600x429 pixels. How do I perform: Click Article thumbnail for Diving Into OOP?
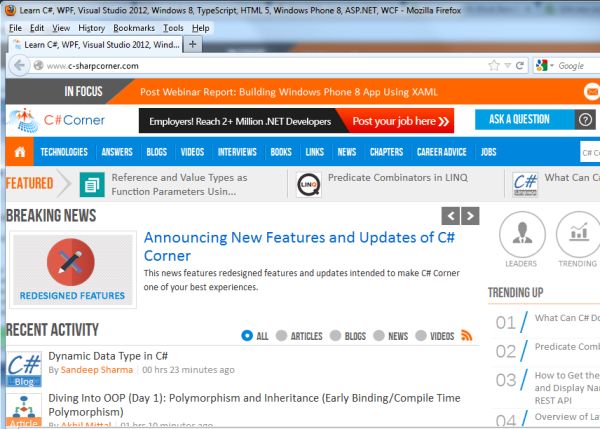pyautogui.click(x=24, y=410)
